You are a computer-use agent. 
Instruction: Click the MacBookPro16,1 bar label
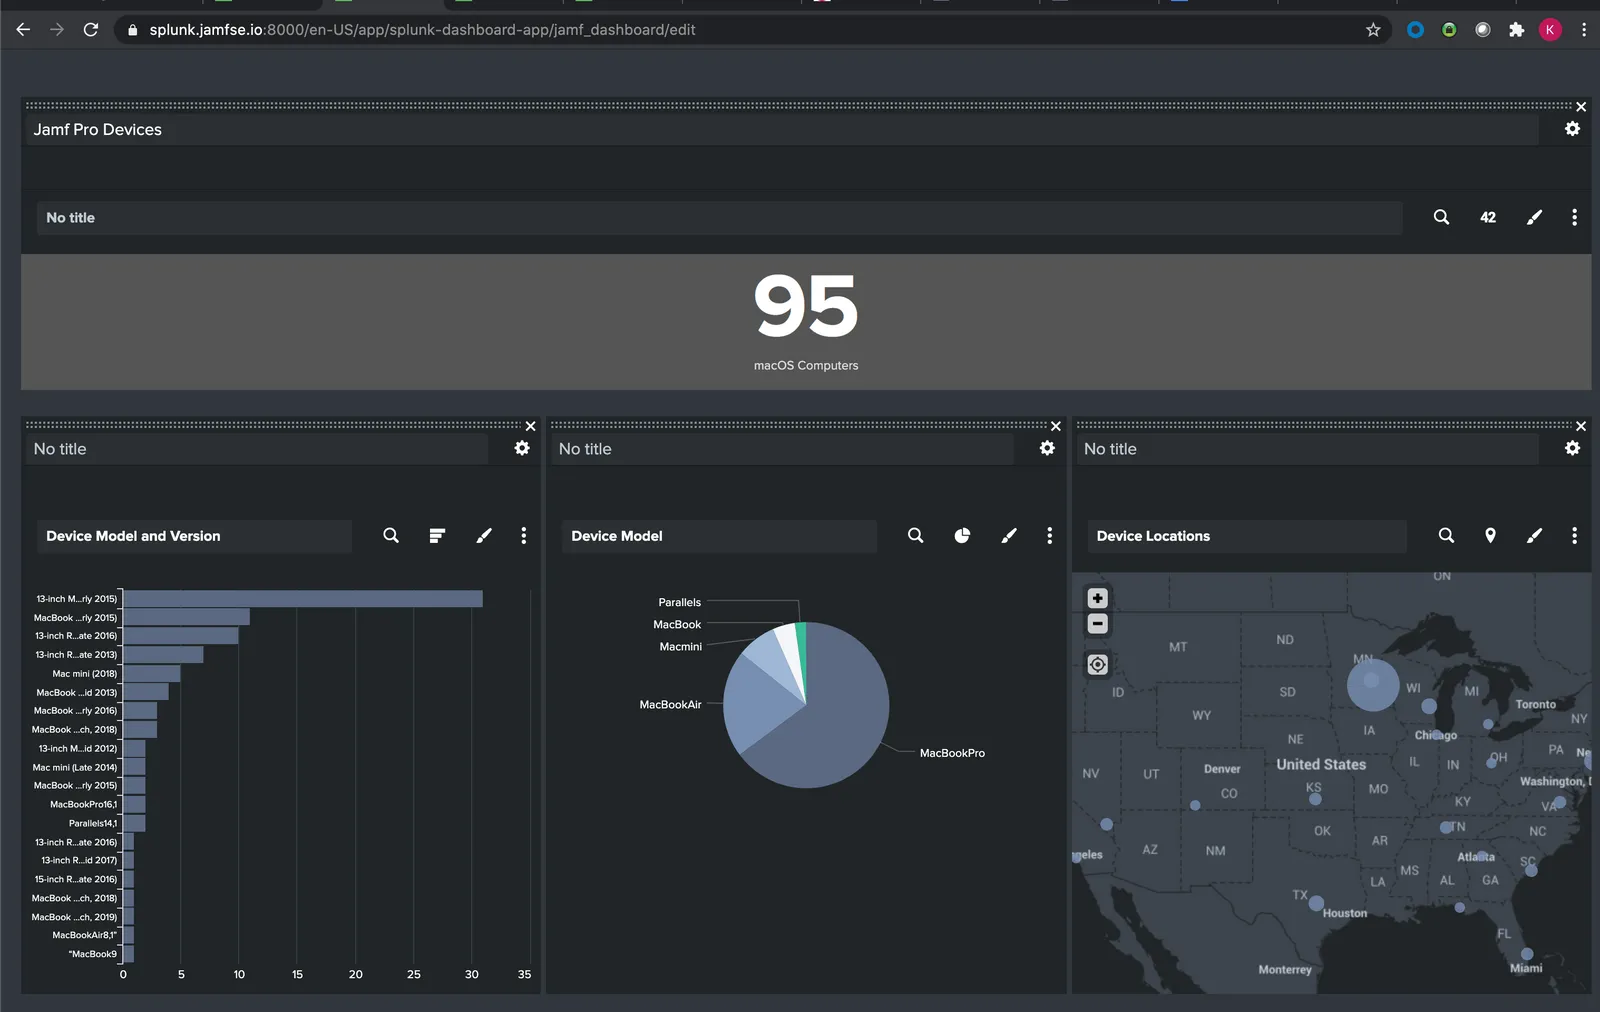(x=83, y=804)
